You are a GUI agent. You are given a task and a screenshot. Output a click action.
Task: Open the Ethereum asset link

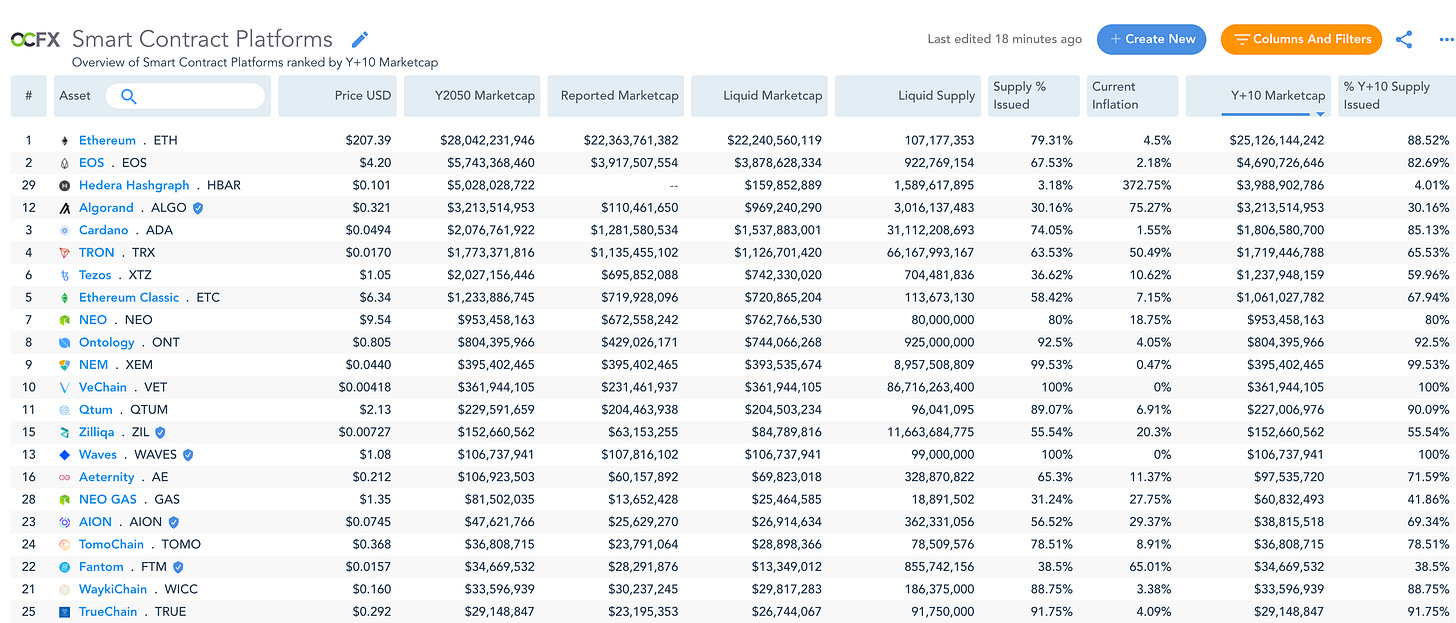click(107, 141)
